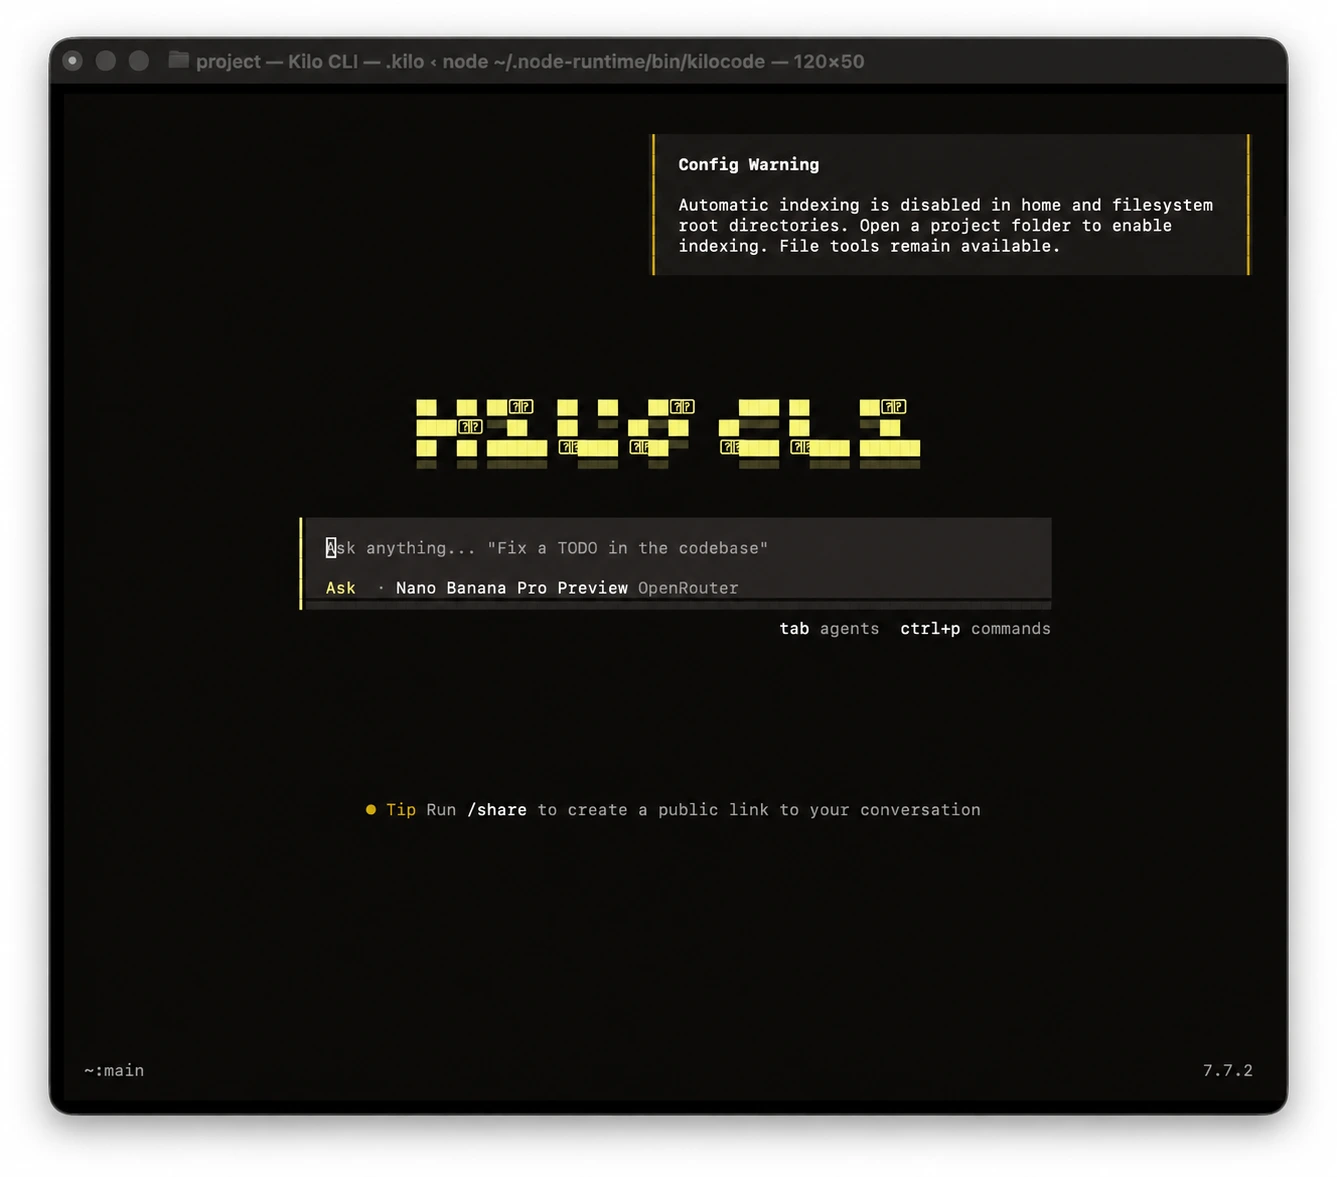This screenshot has width=1337, height=1177.
Task: Click the '~:main' branch indicator
Action: [114, 1070]
